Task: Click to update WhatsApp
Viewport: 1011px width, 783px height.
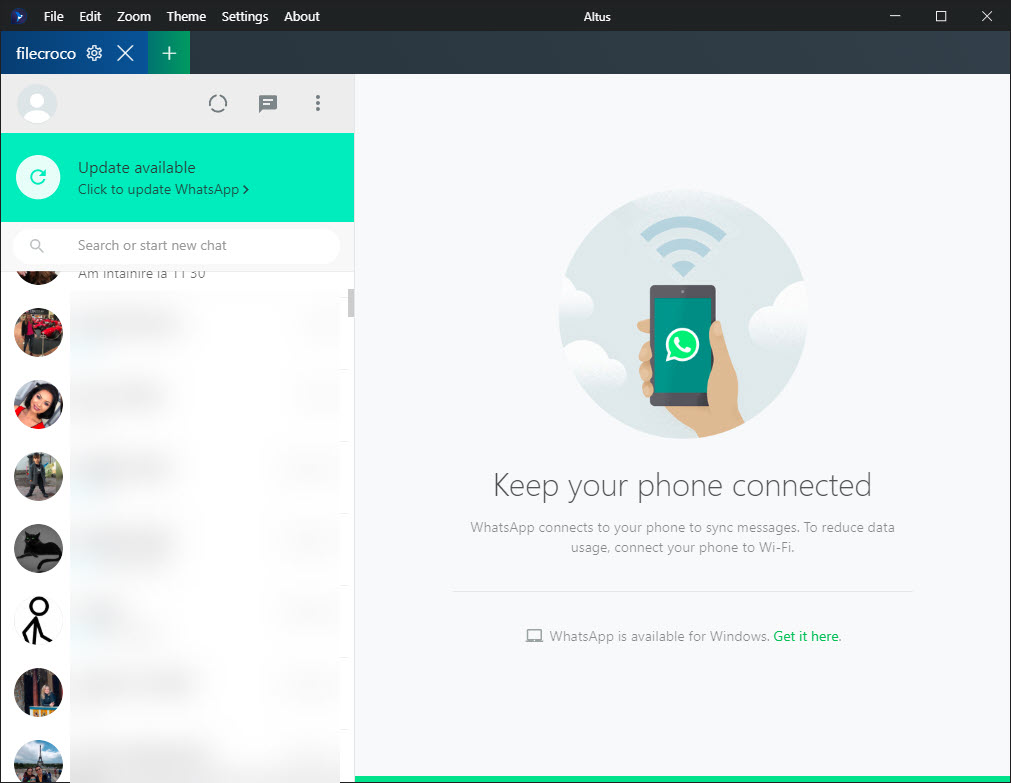Action: [x=163, y=190]
